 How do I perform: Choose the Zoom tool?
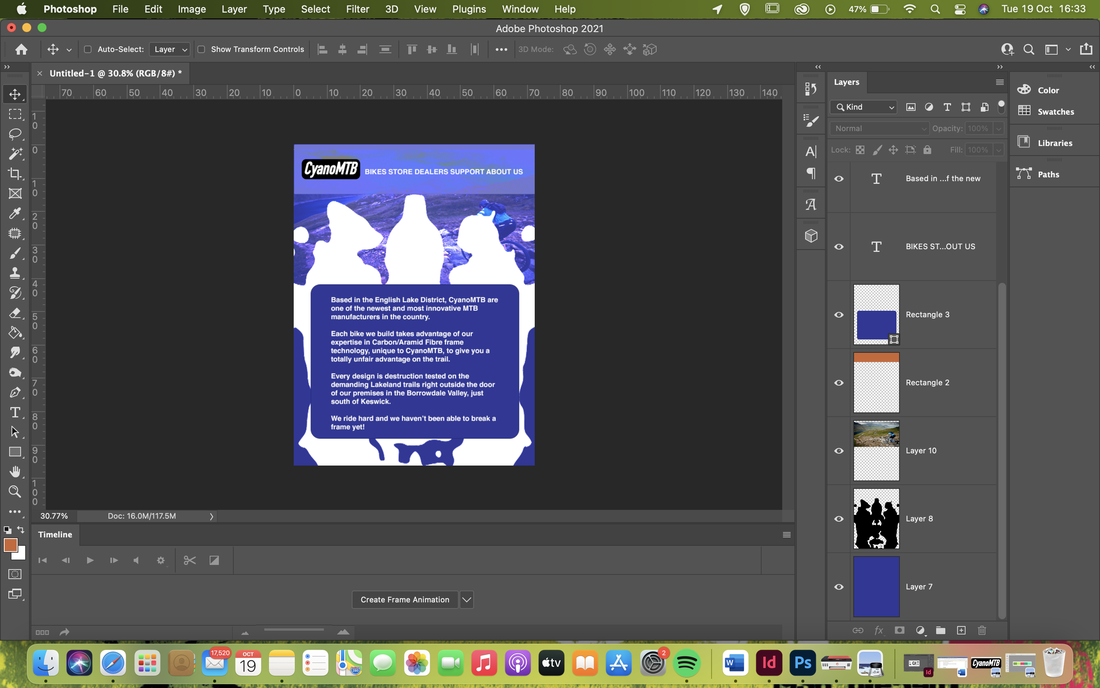pos(15,492)
